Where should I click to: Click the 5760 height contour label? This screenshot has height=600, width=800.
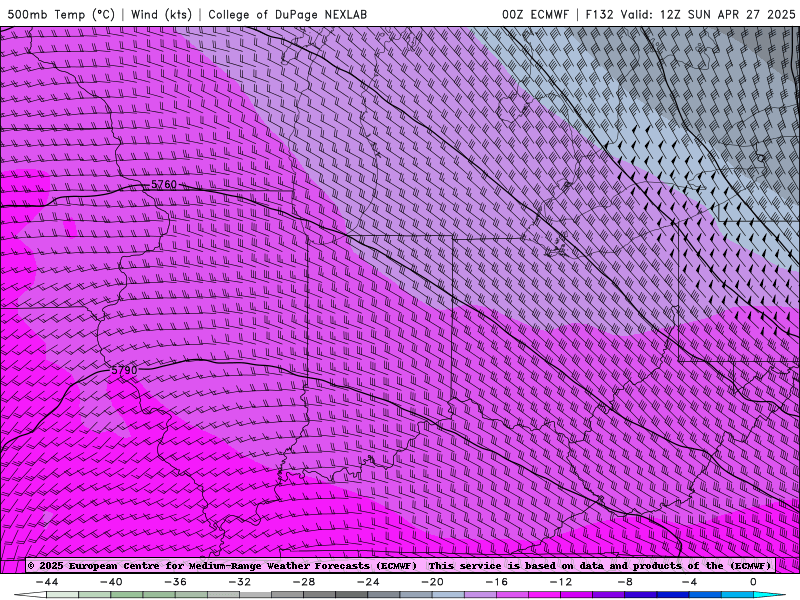[x=164, y=184]
